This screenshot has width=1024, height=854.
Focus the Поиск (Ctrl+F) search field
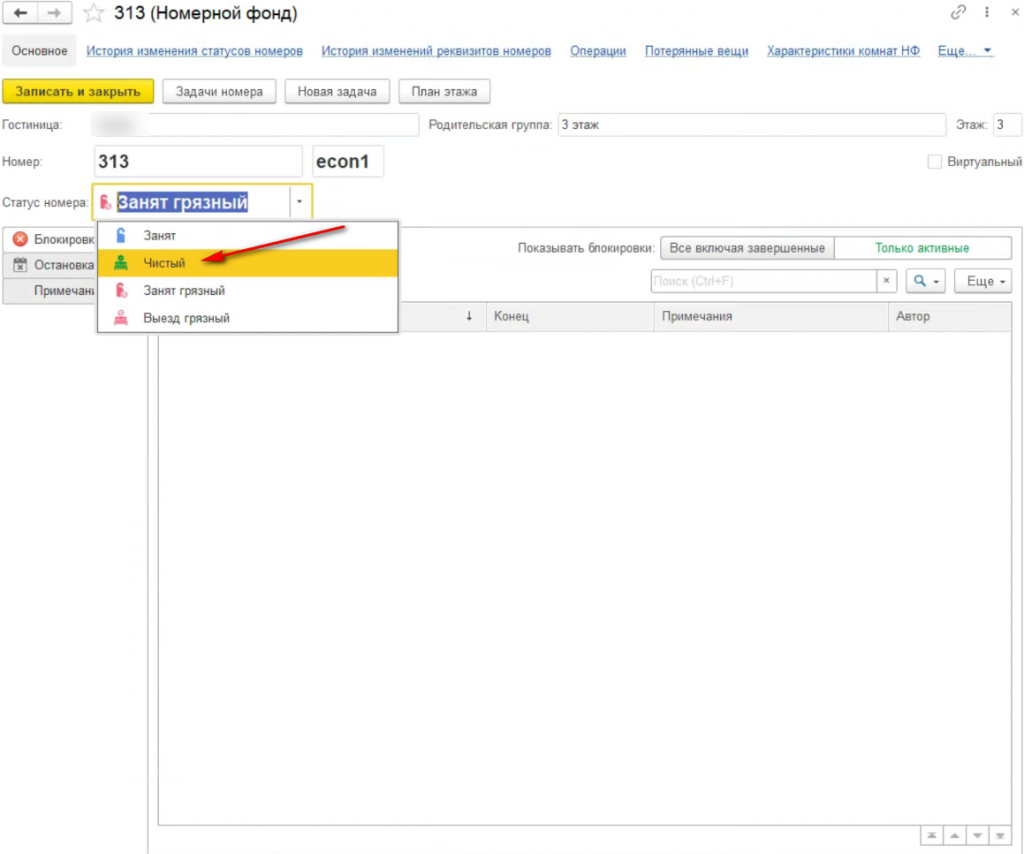click(x=763, y=281)
